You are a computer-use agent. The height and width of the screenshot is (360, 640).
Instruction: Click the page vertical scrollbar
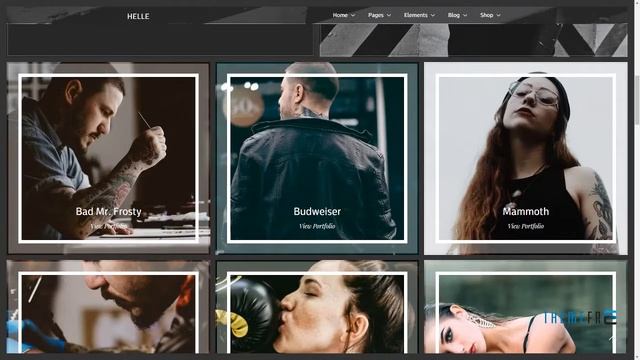637,180
